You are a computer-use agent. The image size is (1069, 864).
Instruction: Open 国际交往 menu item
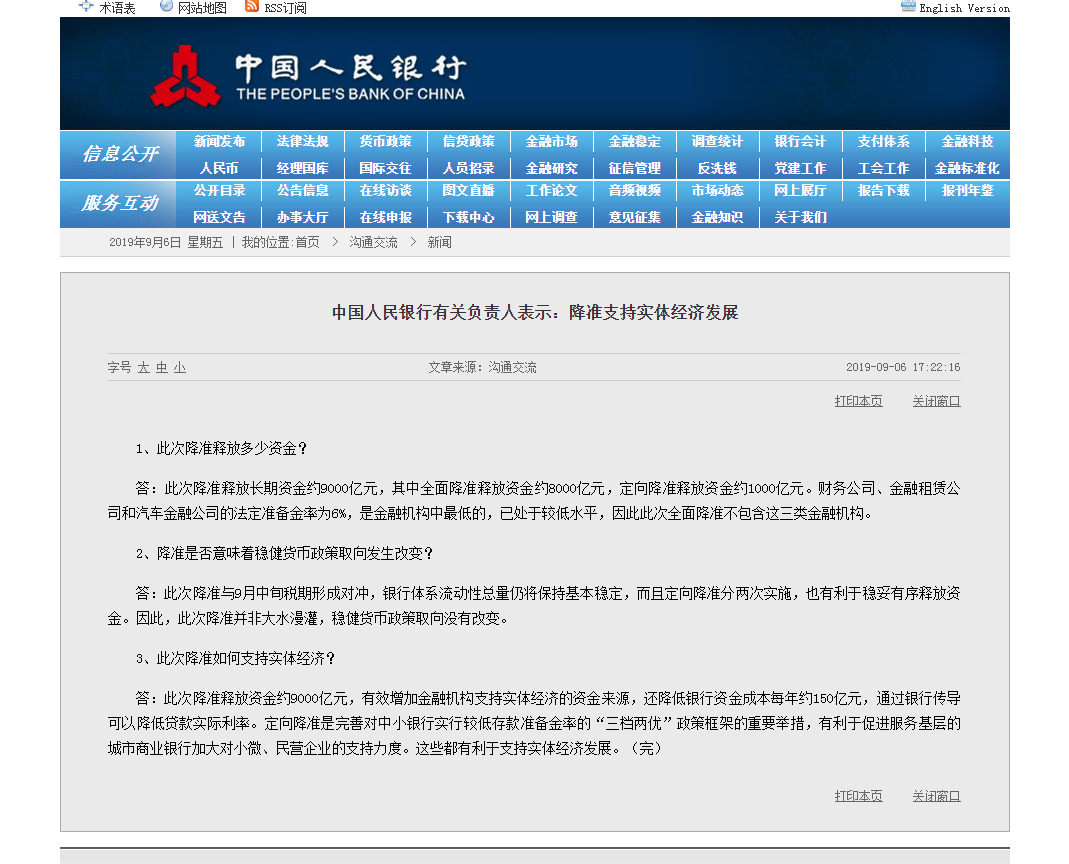[385, 168]
